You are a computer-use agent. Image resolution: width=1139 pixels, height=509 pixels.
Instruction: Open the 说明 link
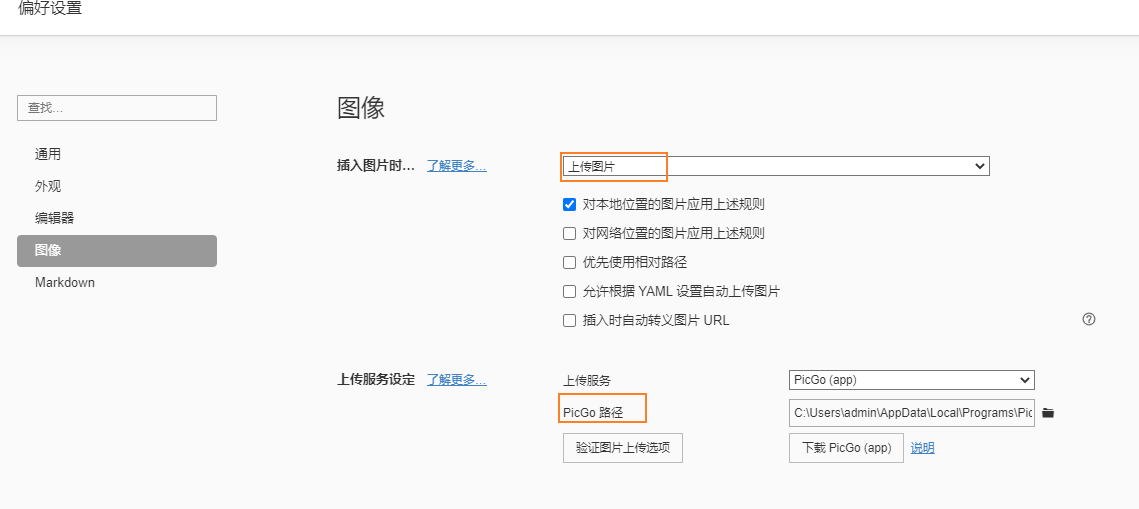(923, 448)
